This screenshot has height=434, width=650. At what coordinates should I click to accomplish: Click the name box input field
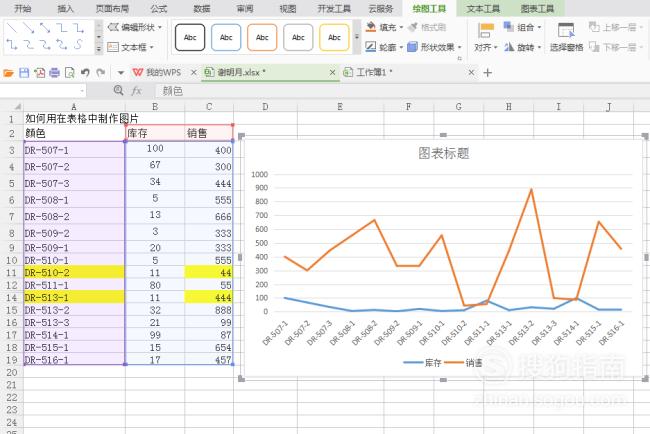pyautogui.click(x=42, y=90)
